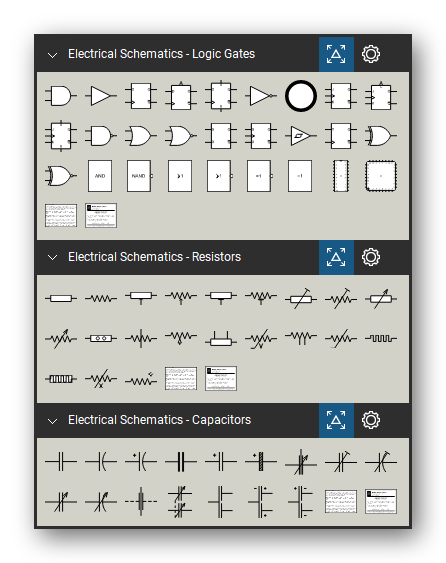Viewport: 446px width, 563px height.
Task: Open Resistors section gear settings
Action: pyautogui.click(x=371, y=257)
